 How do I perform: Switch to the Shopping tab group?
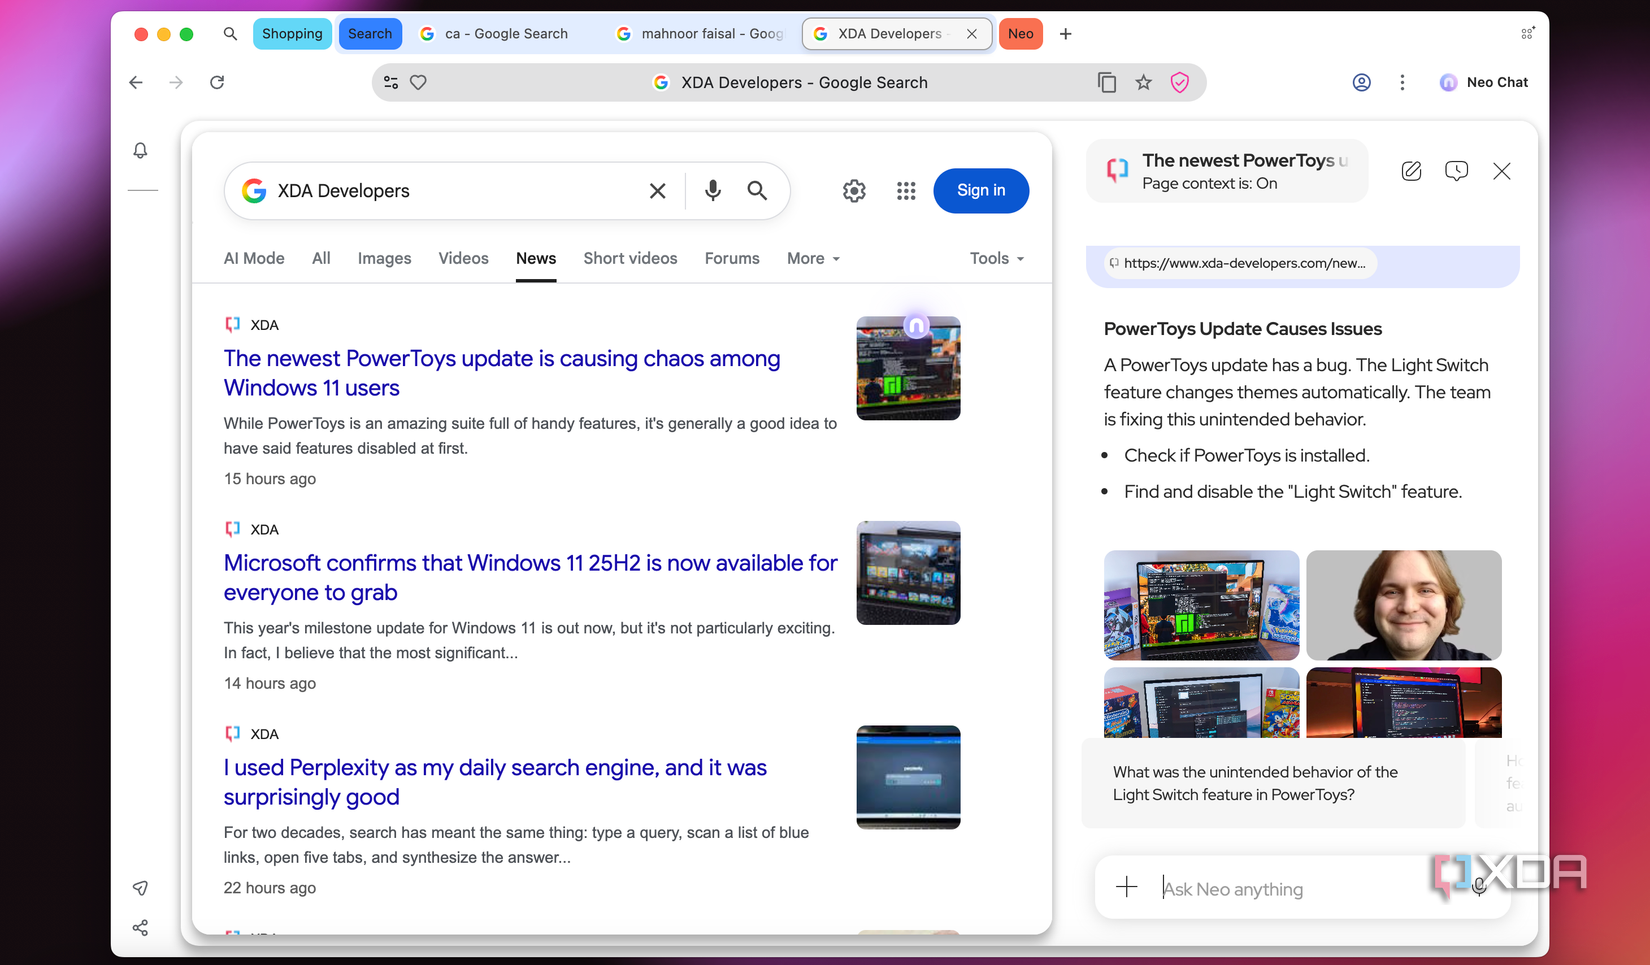pos(292,34)
